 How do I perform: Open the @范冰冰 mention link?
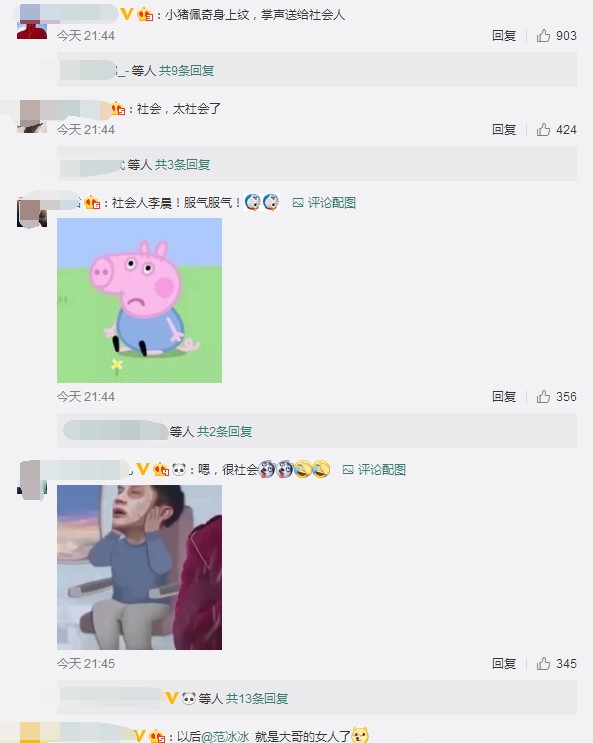click(225, 736)
